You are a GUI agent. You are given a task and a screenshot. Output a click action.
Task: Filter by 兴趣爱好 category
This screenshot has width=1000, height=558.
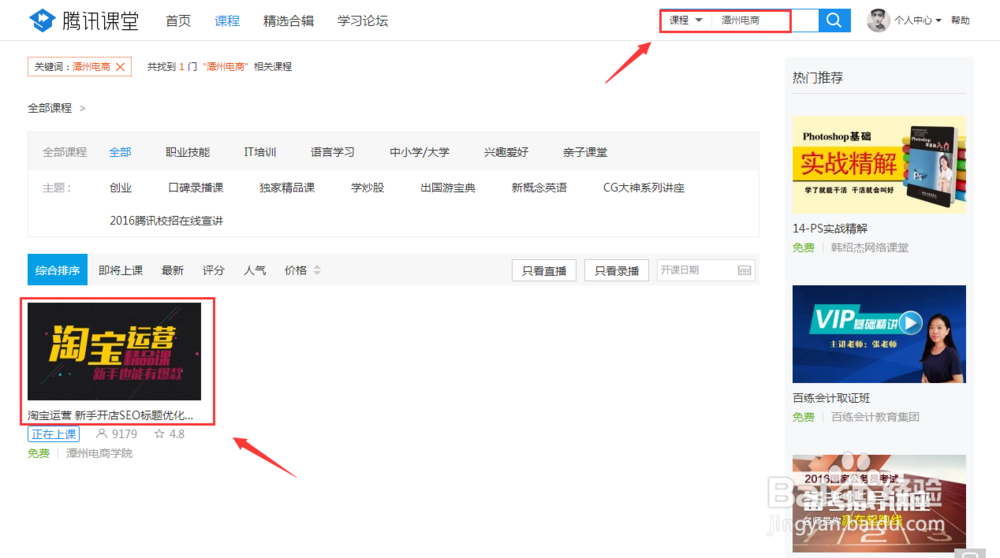click(x=506, y=152)
